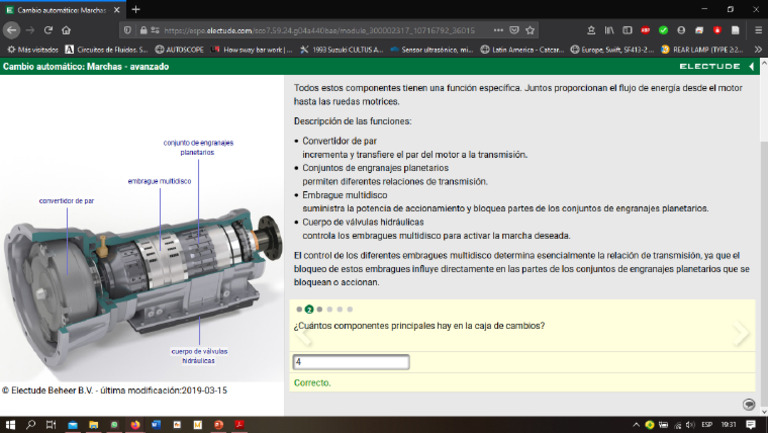Open Adobe Acrobat from taskbar
The image size is (768, 433).
pos(239,425)
